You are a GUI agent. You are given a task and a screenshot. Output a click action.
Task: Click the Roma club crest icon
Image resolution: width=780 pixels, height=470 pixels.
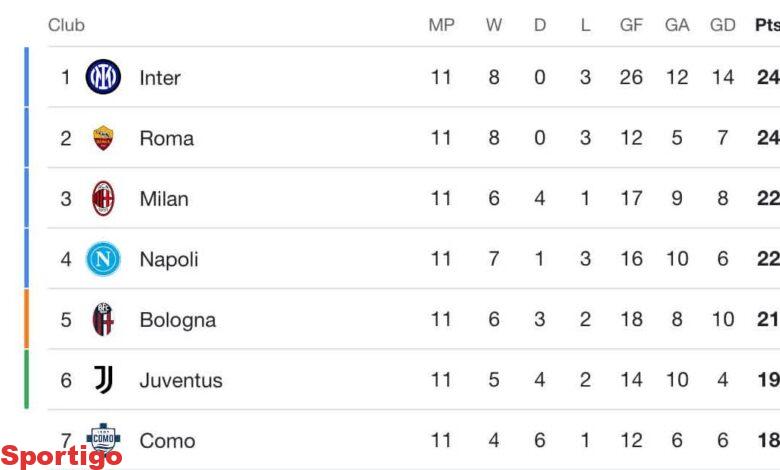(x=103, y=138)
